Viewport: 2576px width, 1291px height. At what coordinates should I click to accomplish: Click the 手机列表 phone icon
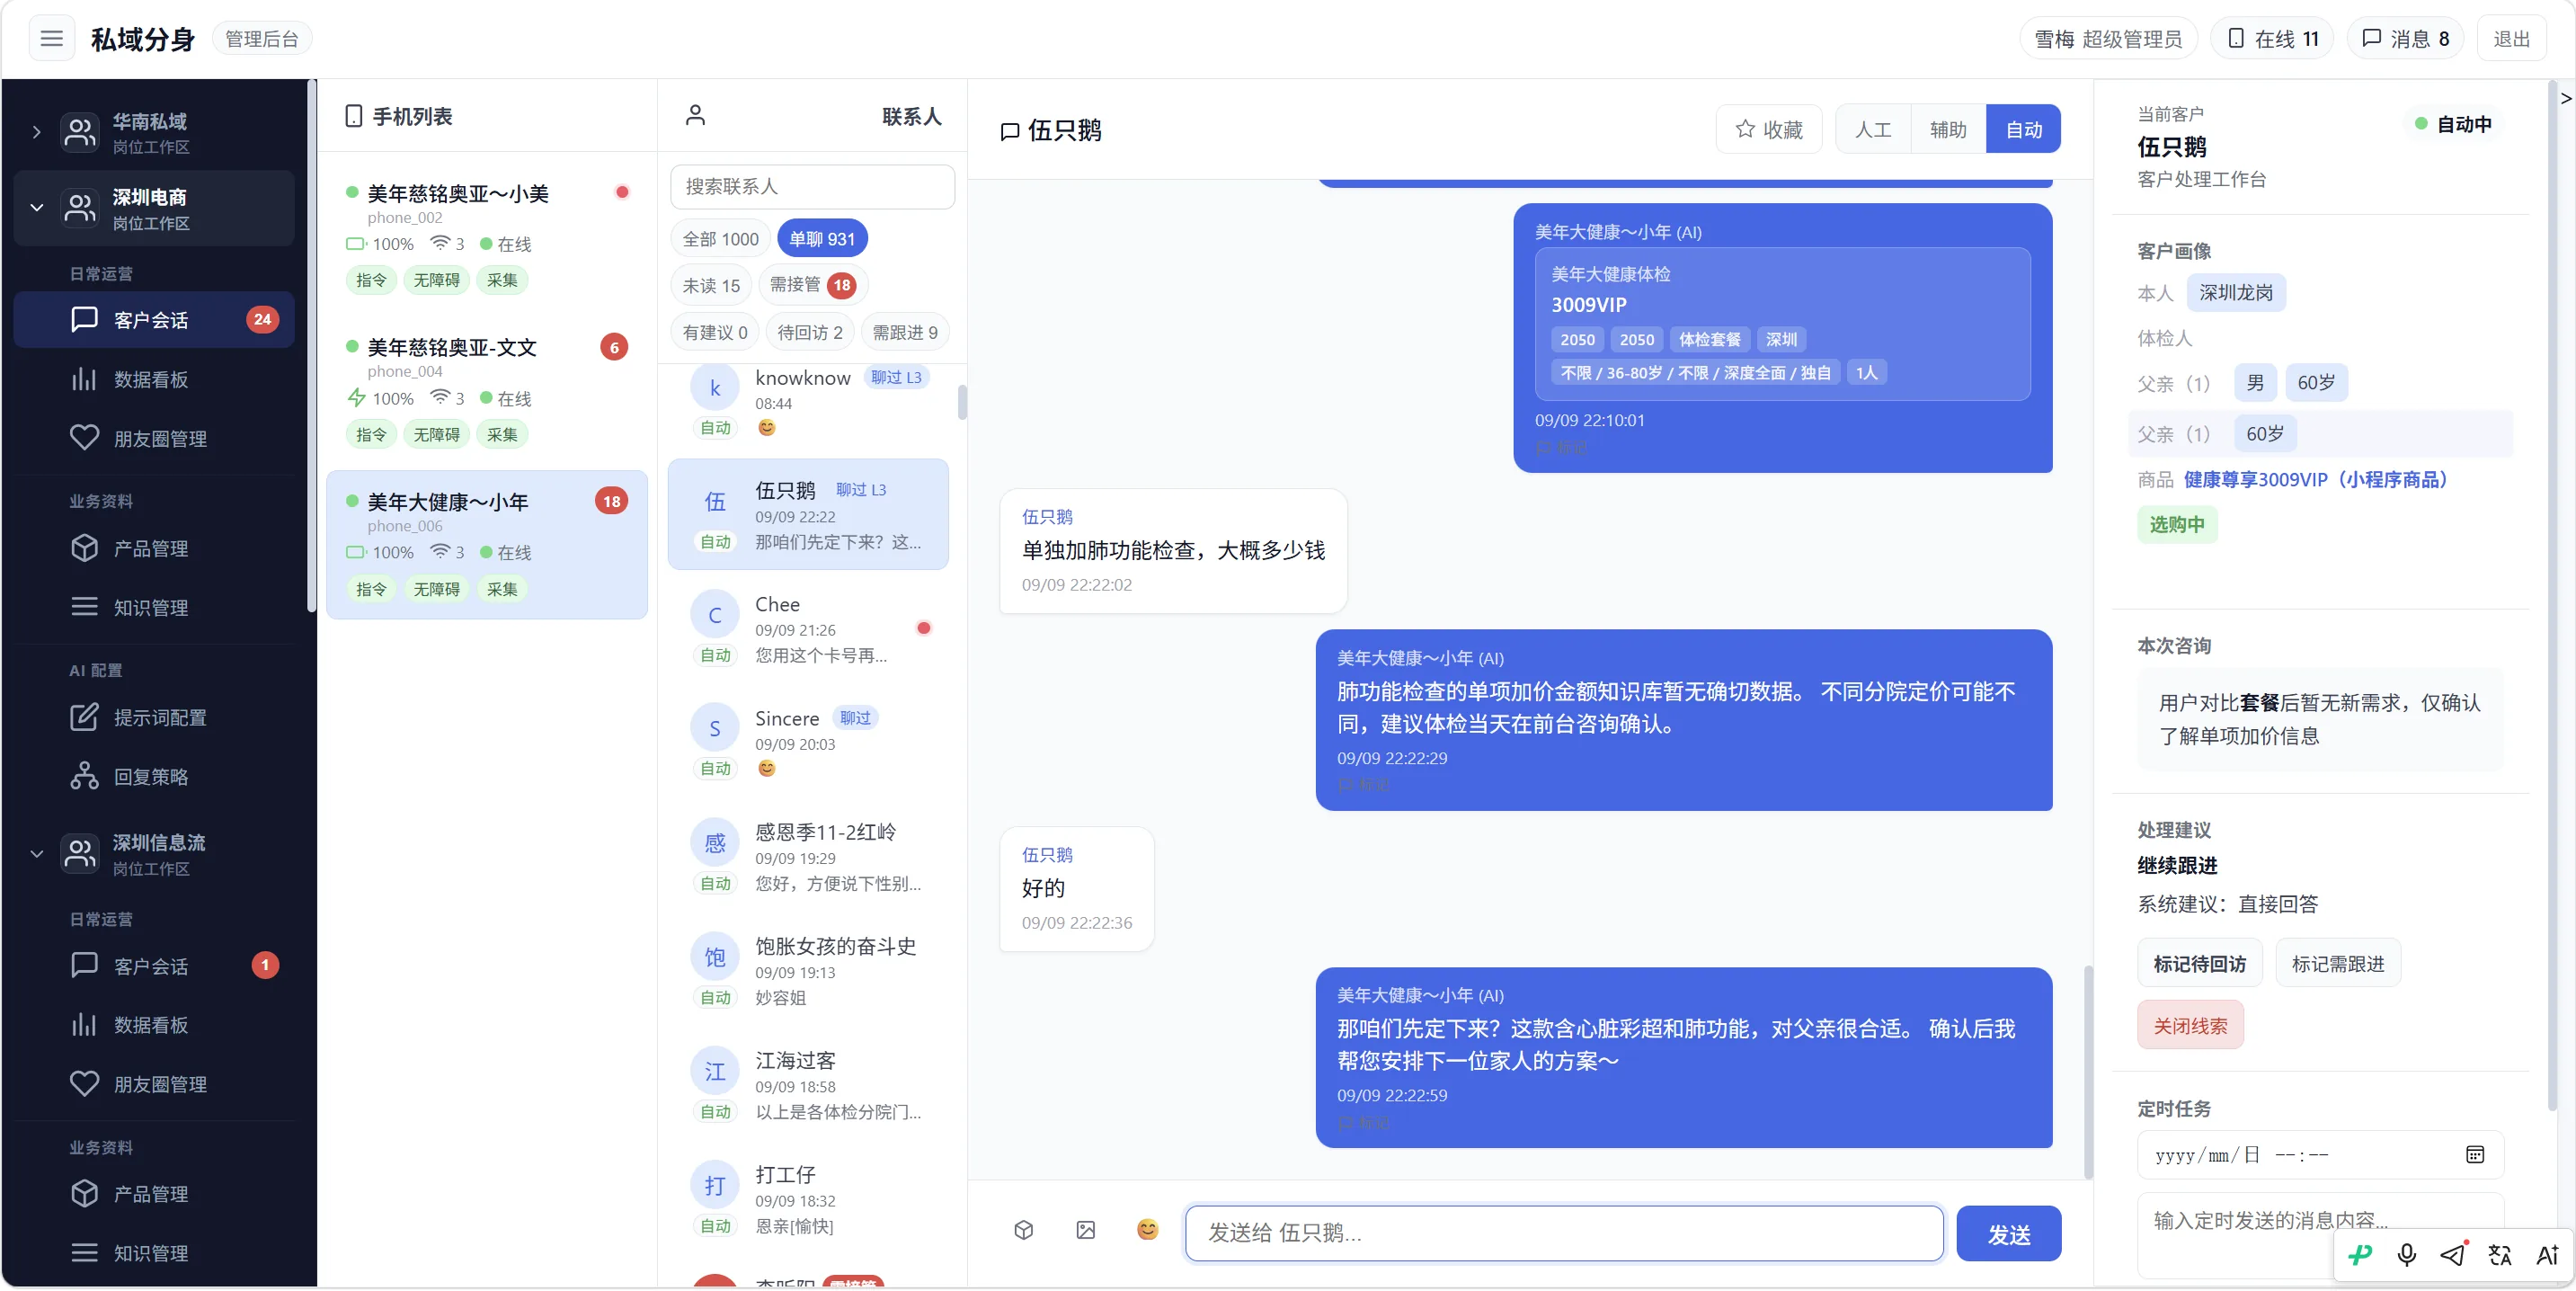353,116
